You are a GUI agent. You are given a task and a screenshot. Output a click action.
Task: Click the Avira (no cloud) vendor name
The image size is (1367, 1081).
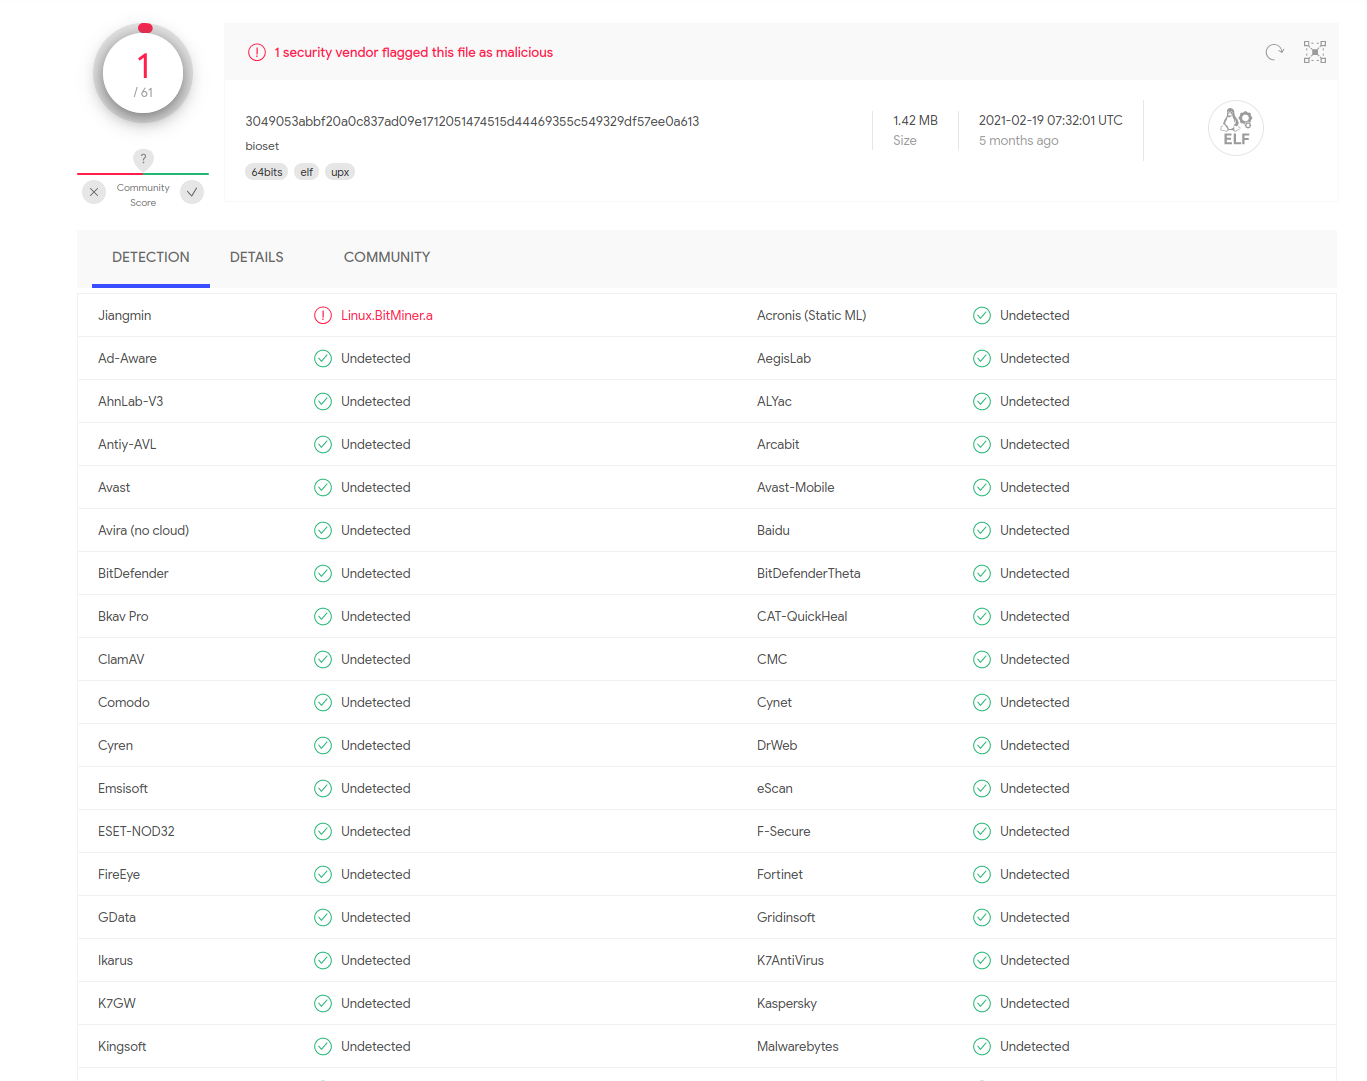tap(144, 530)
